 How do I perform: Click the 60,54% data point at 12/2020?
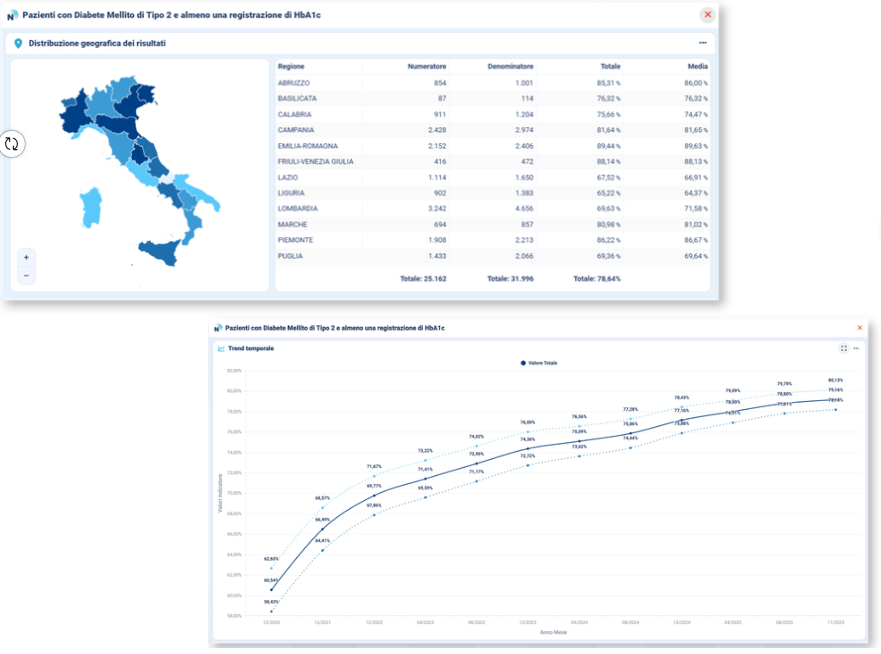pyautogui.click(x=271, y=589)
